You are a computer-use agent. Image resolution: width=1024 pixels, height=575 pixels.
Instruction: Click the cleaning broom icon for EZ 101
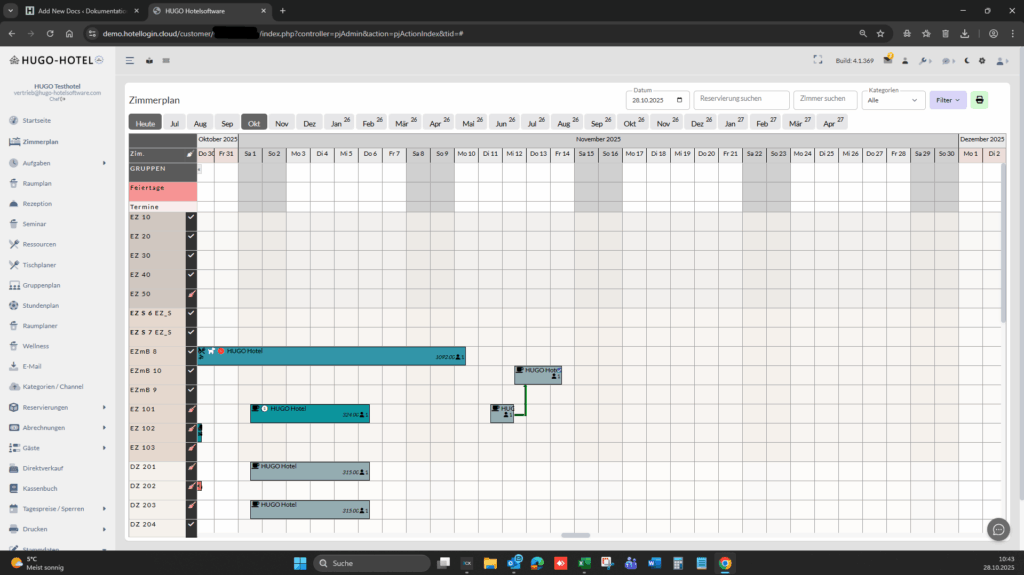191,408
